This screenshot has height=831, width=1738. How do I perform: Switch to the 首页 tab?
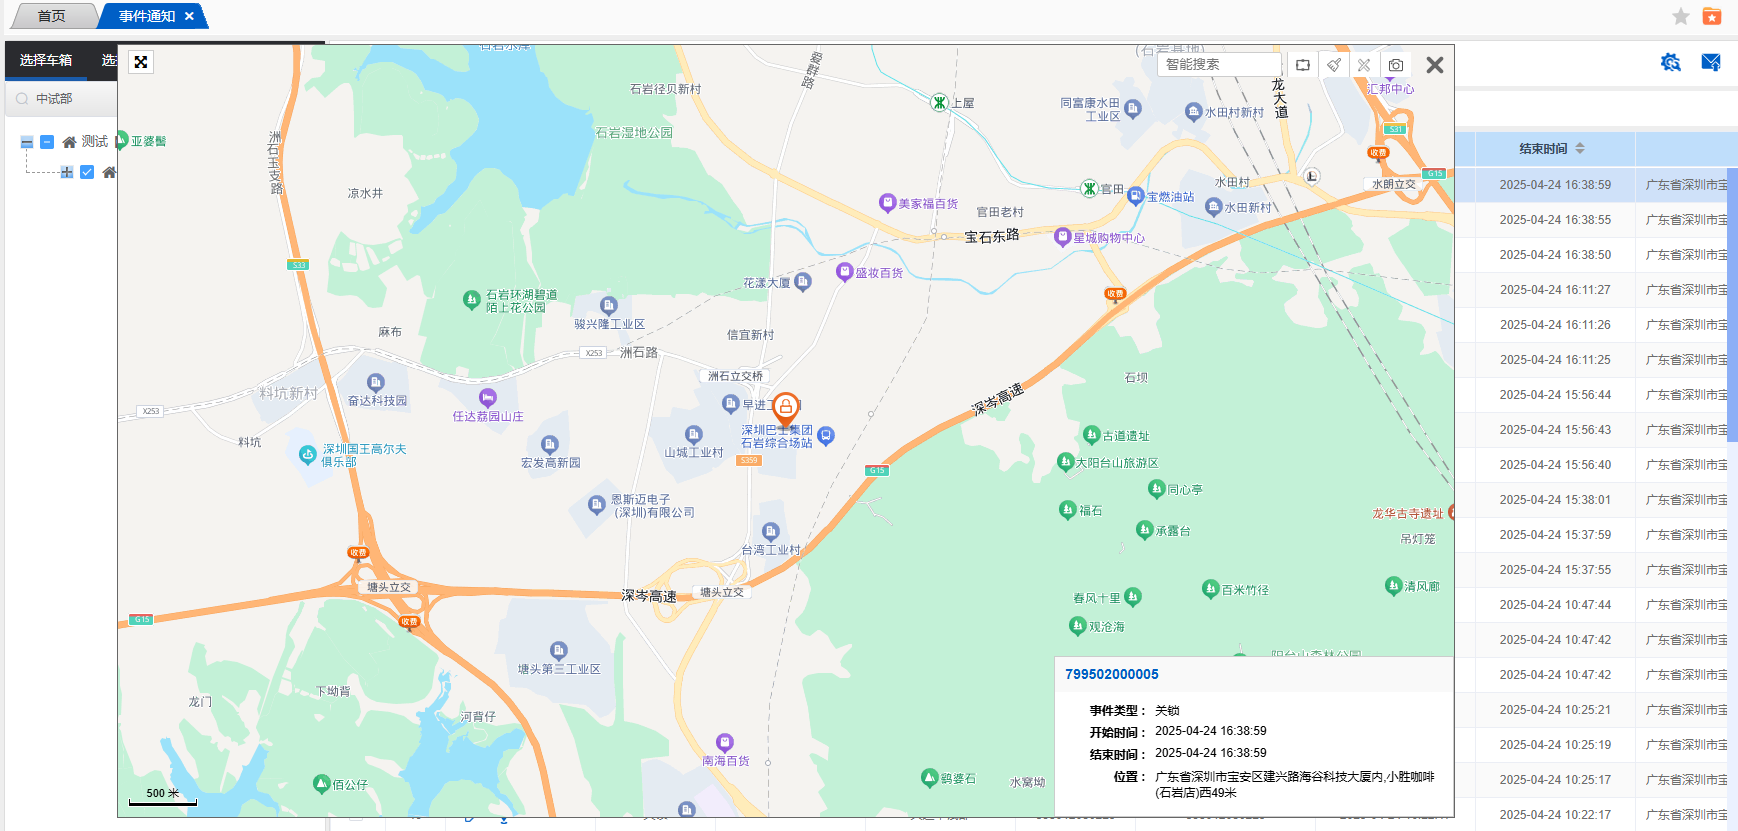click(x=52, y=16)
